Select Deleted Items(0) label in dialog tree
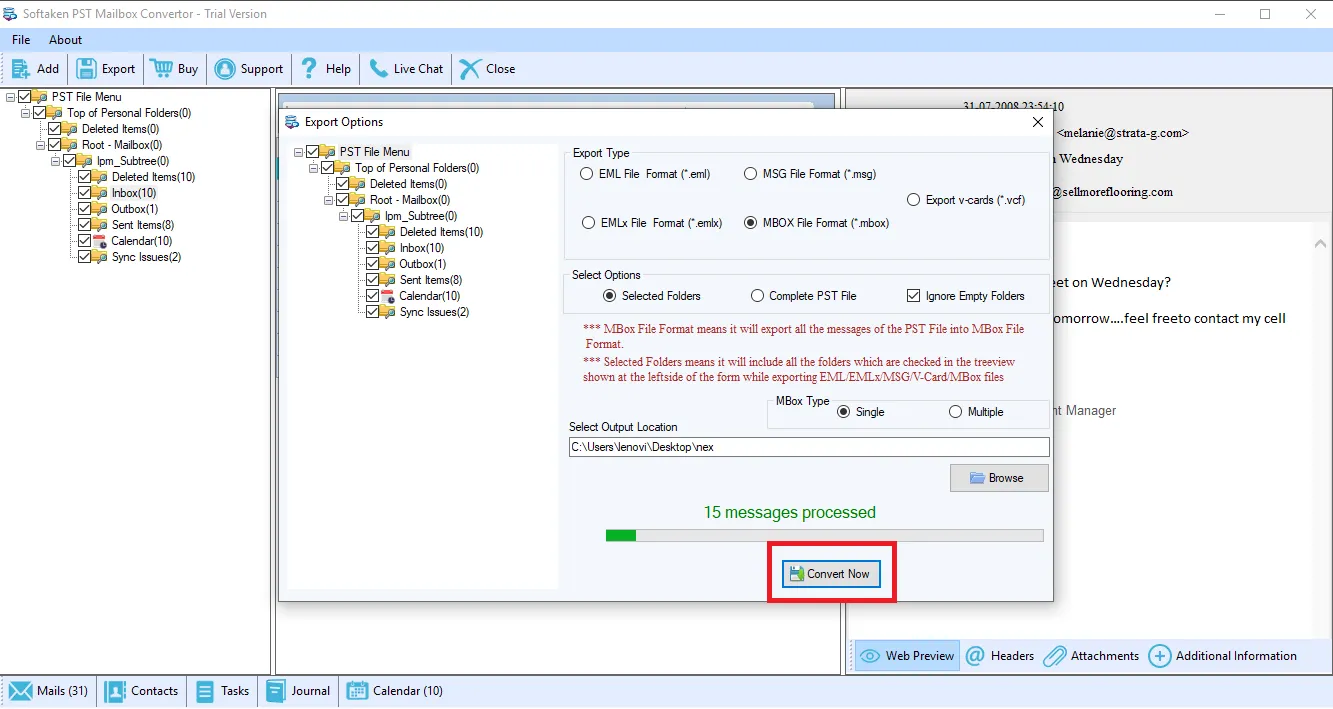Viewport: 1333px width, 709px height. 408,184
